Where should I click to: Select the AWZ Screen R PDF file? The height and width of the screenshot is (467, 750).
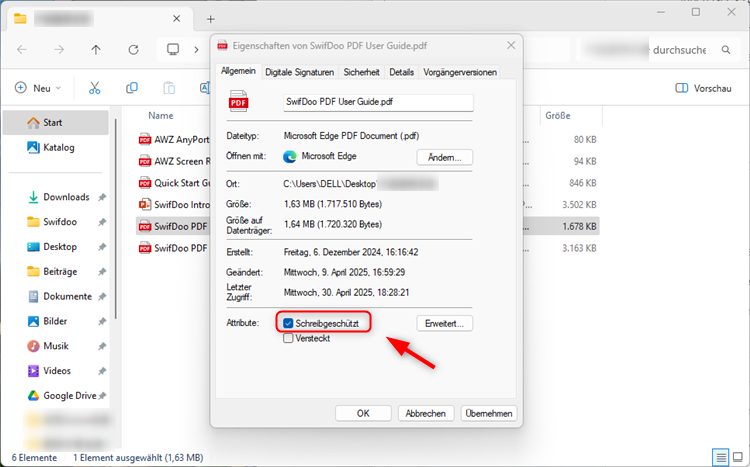tap(174, 161)
